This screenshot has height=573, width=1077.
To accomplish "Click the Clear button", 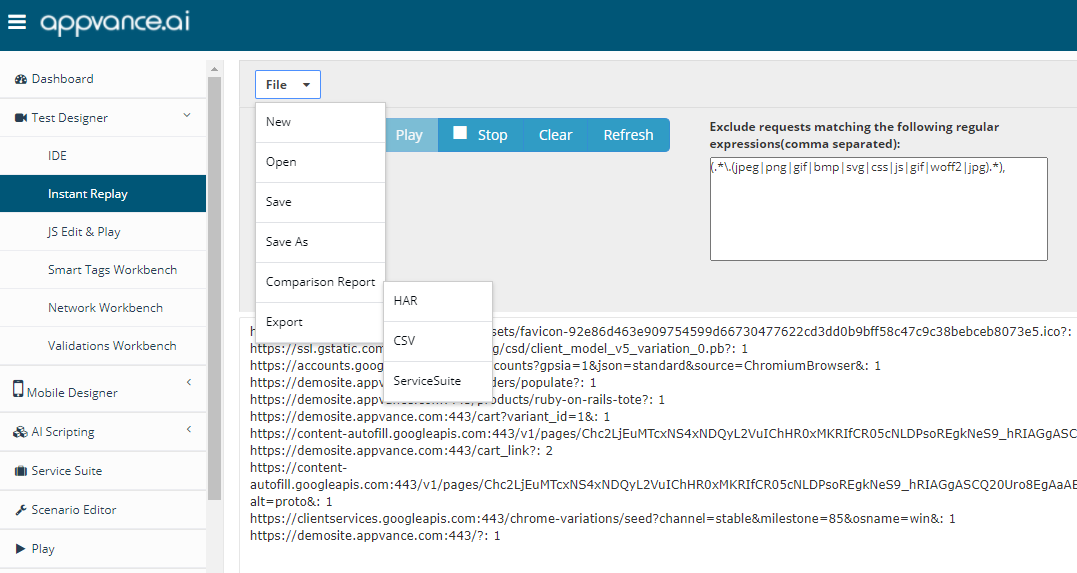I will (x=556, y=135).
